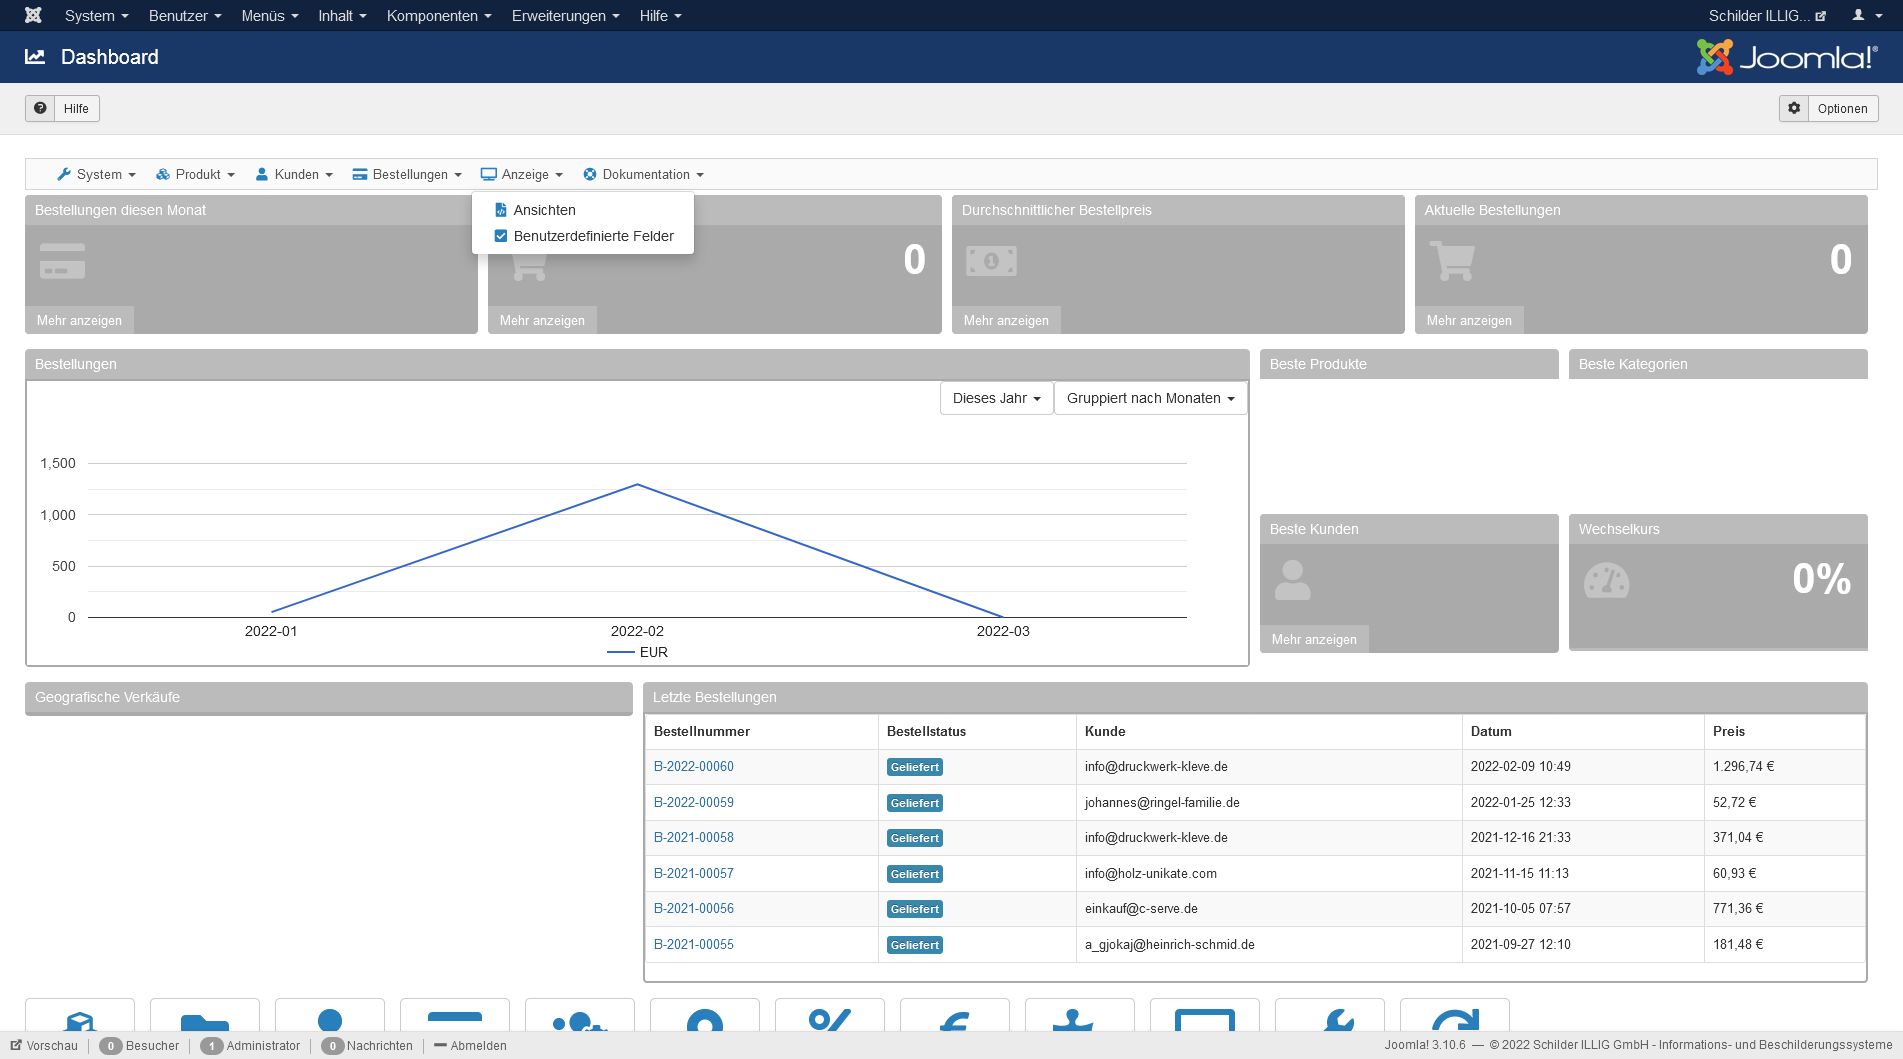1903x1059 pixels.
Task: Open the Komponenten menu in top bar
Action: 439,15
